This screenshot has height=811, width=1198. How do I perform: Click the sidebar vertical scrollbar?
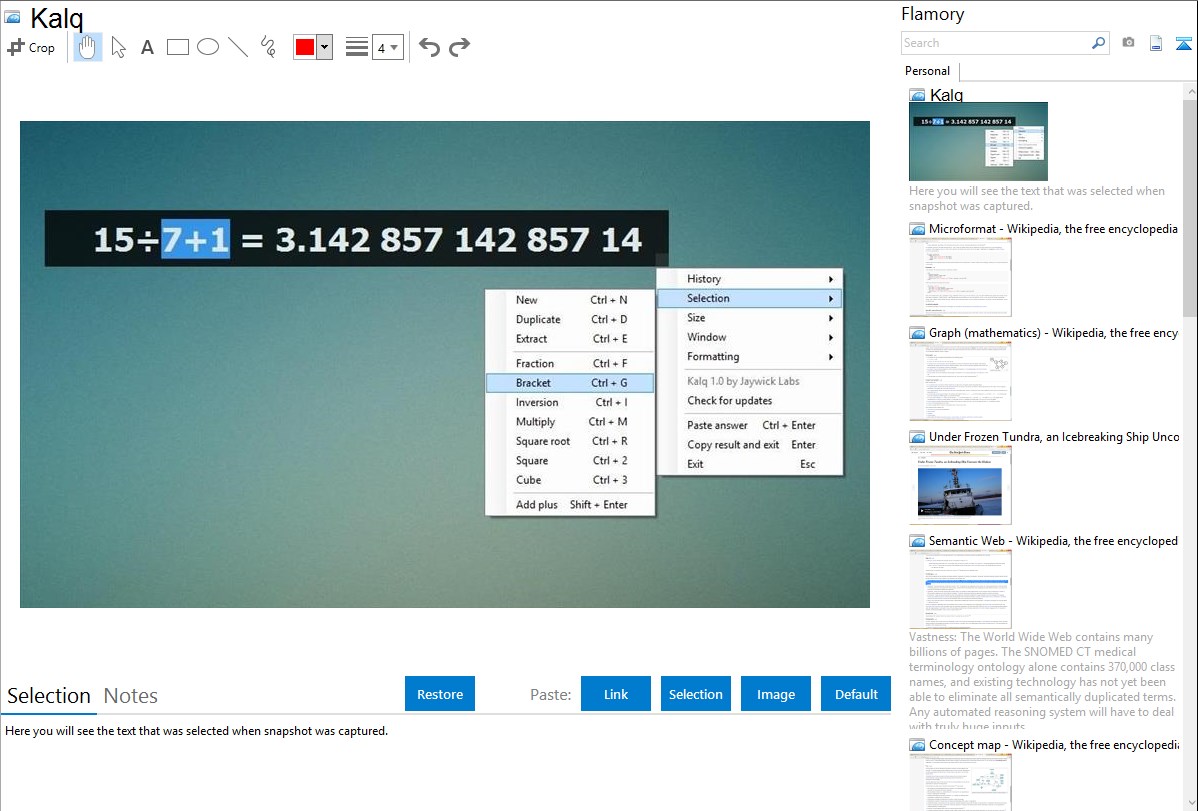click(1190, 208)
